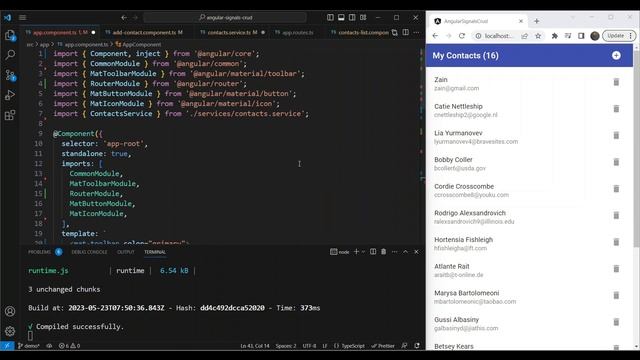Delete the contact Bobby Coller
Viewport: 640px width, 360px height.
[616, 162]
